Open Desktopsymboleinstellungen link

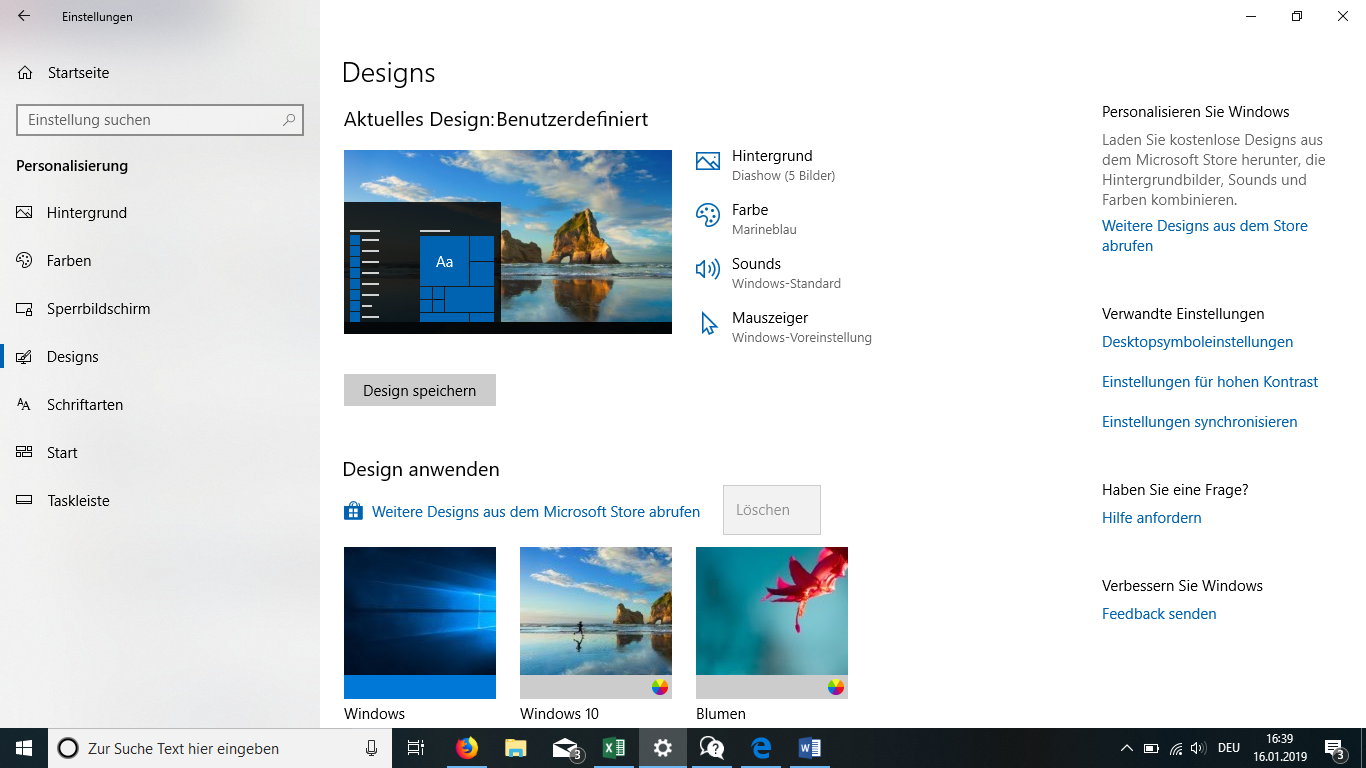tap(1197, 342)
